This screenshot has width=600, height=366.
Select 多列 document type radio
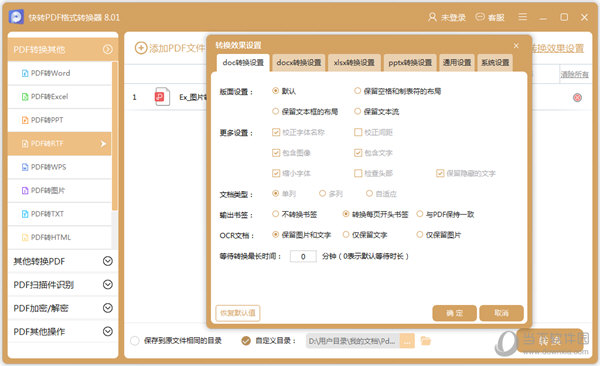point(322,193)
